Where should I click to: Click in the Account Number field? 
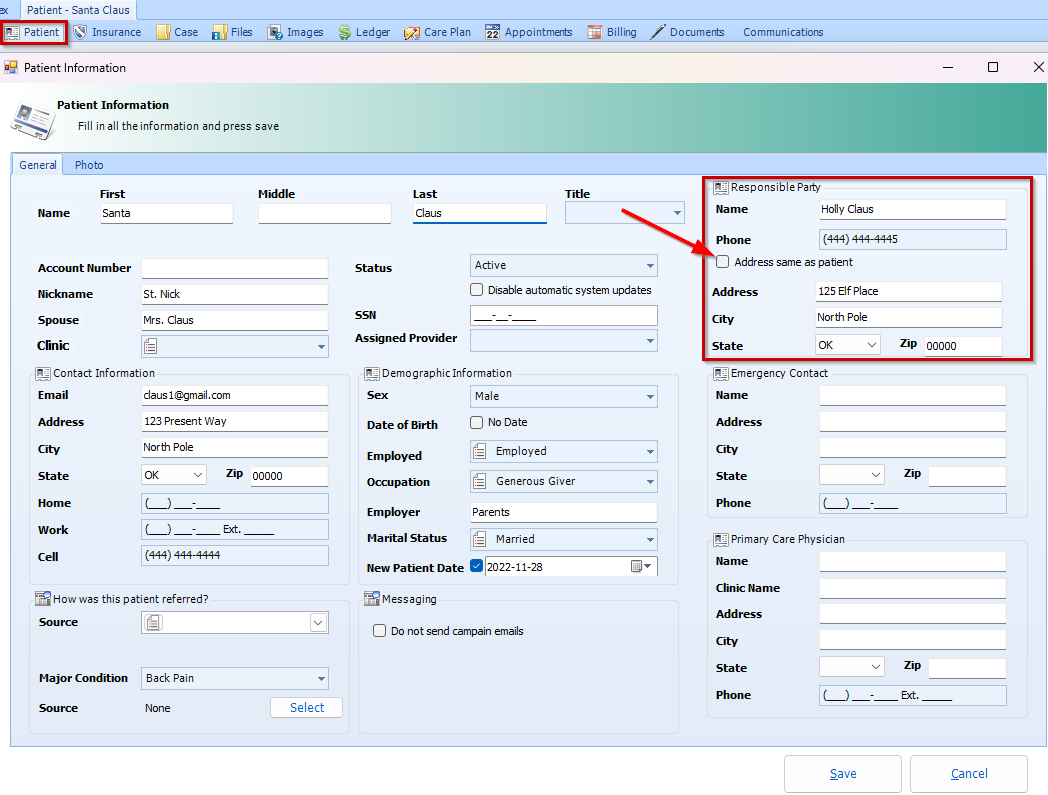click(x=234, y=267)
